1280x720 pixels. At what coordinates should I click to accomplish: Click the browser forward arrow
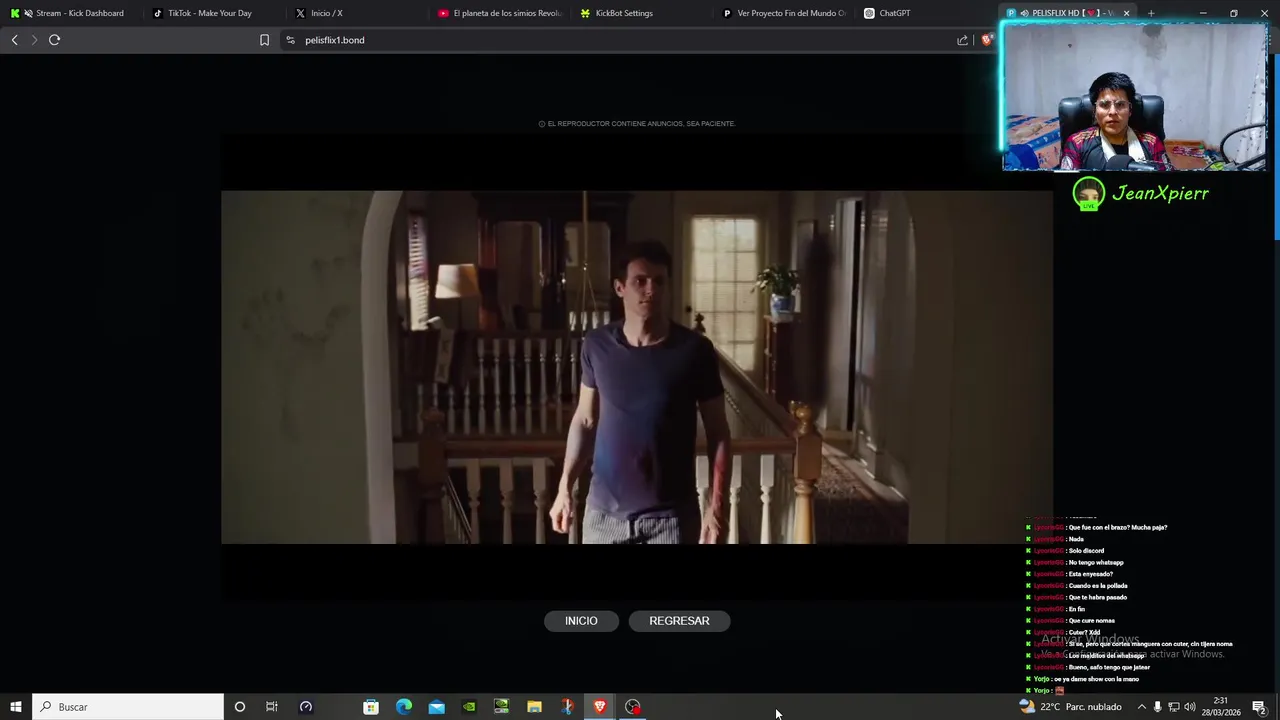point(34,40)
